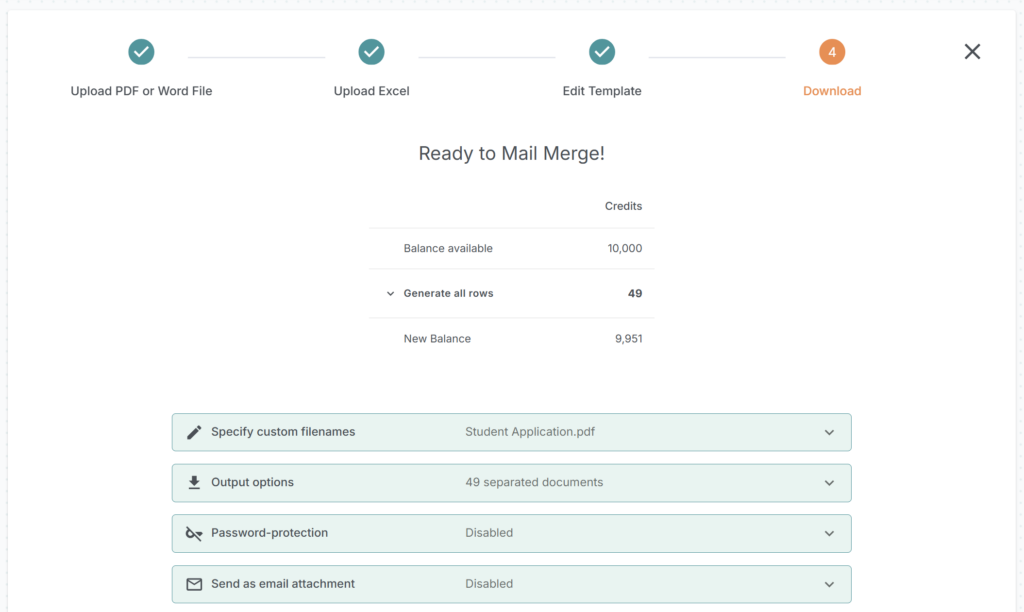Close the mail merge wizard
This screenshot has height=612, width=1024.
tap(972, 52)
